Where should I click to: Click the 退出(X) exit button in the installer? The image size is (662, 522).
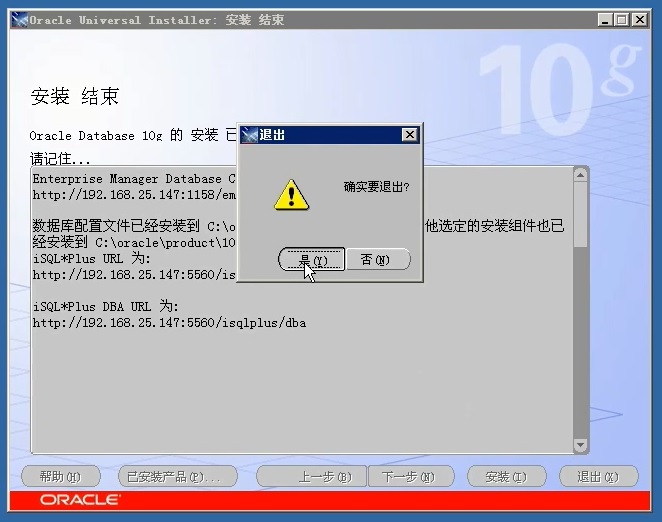pos(598,477)
